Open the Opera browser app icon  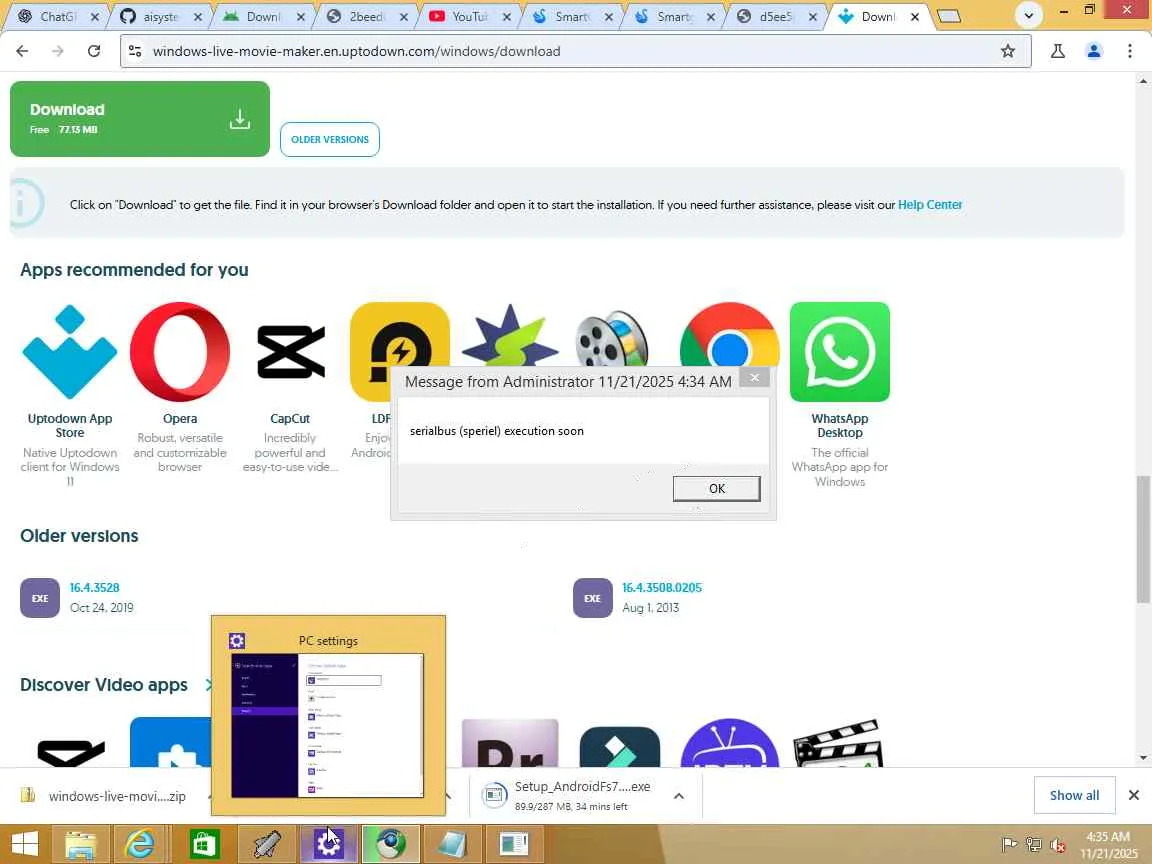[180, 352]
